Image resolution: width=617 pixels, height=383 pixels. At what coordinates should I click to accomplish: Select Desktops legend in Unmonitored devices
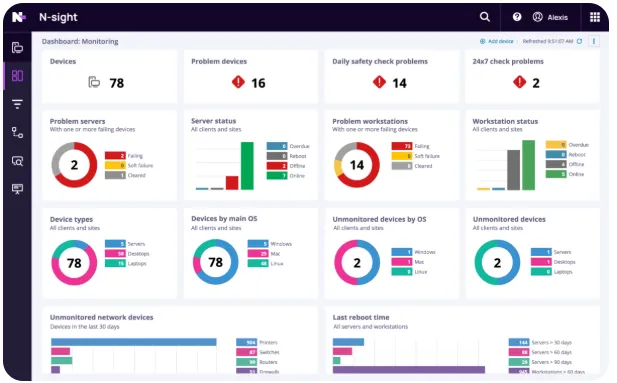pos(553,262)
